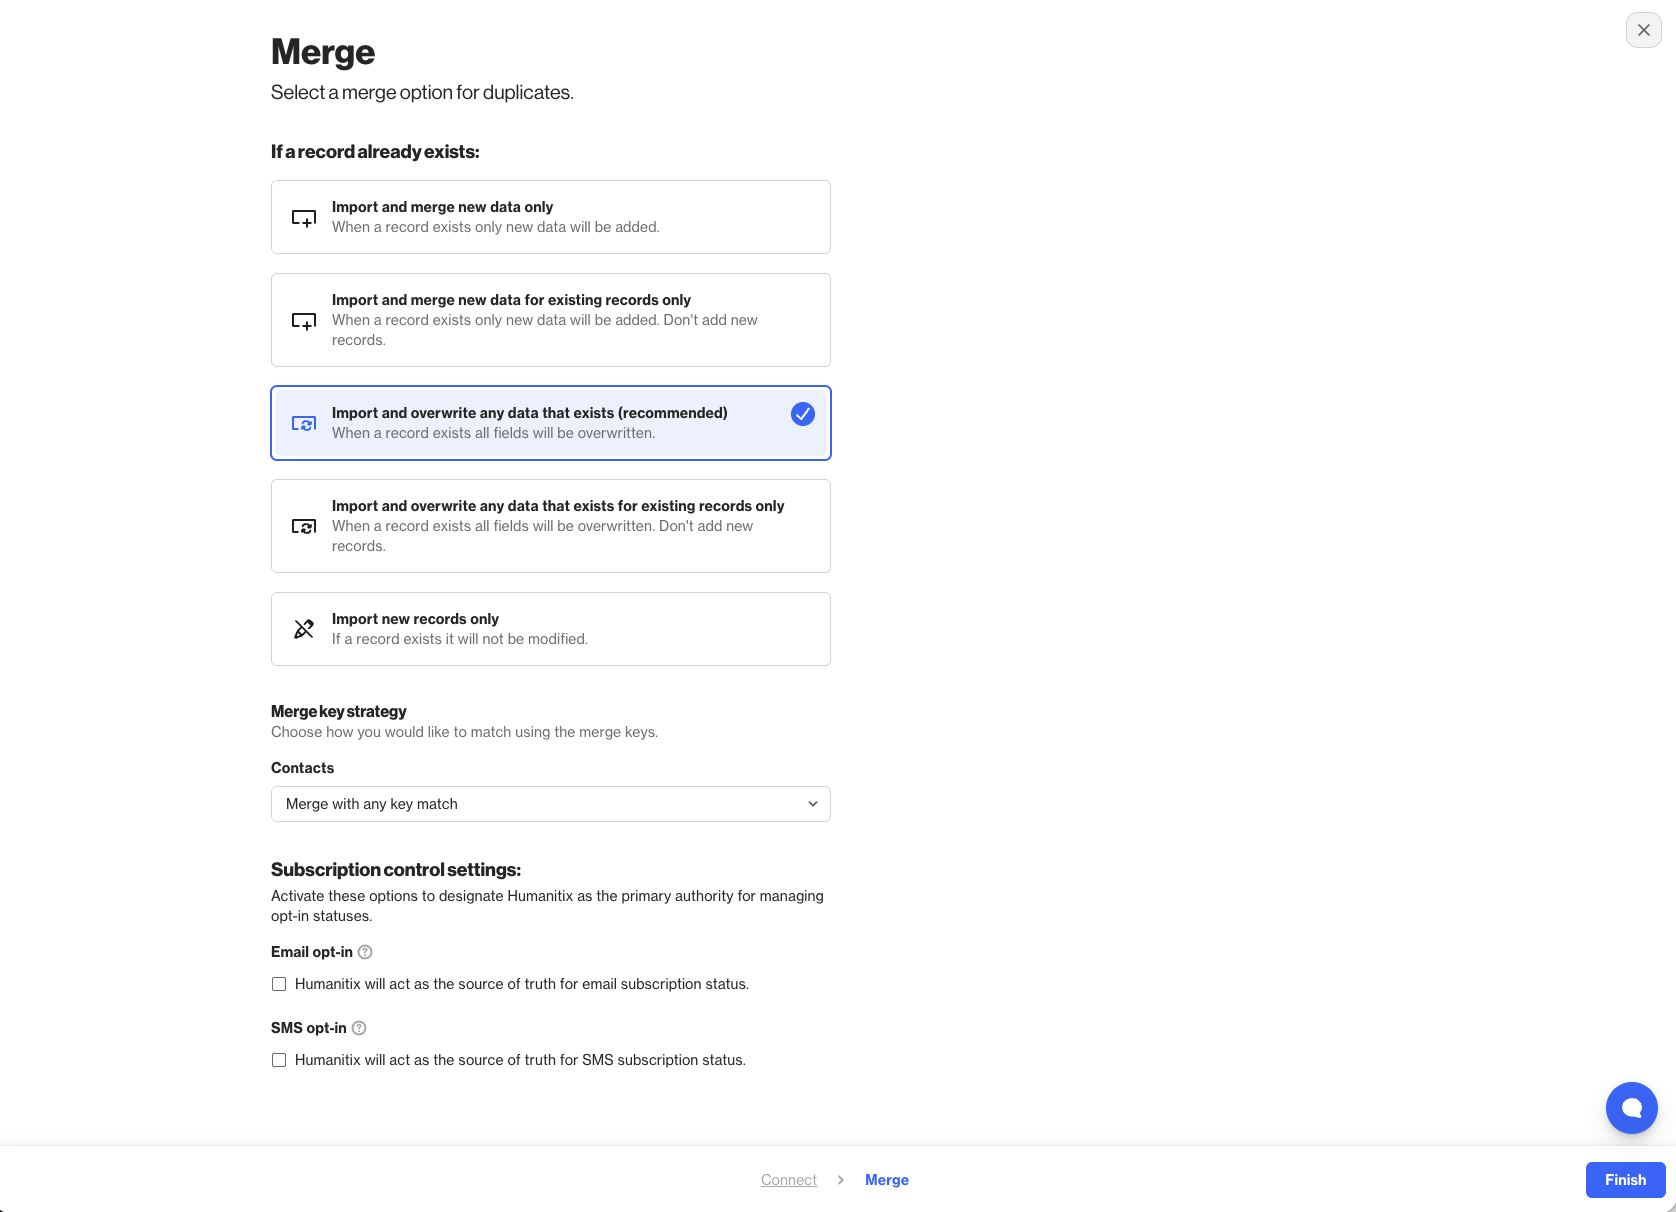Enable Humanitix email subscription source of truth checkbox
Image resolution: width=1676 pixels, height=1212 pixels.
(279, 984)
